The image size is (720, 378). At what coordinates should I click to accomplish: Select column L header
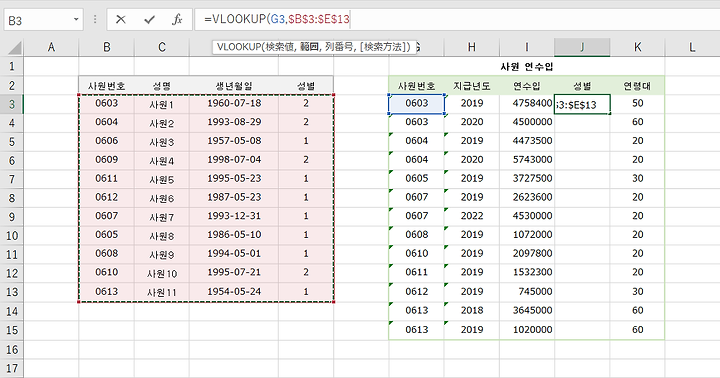pos(692,47)
